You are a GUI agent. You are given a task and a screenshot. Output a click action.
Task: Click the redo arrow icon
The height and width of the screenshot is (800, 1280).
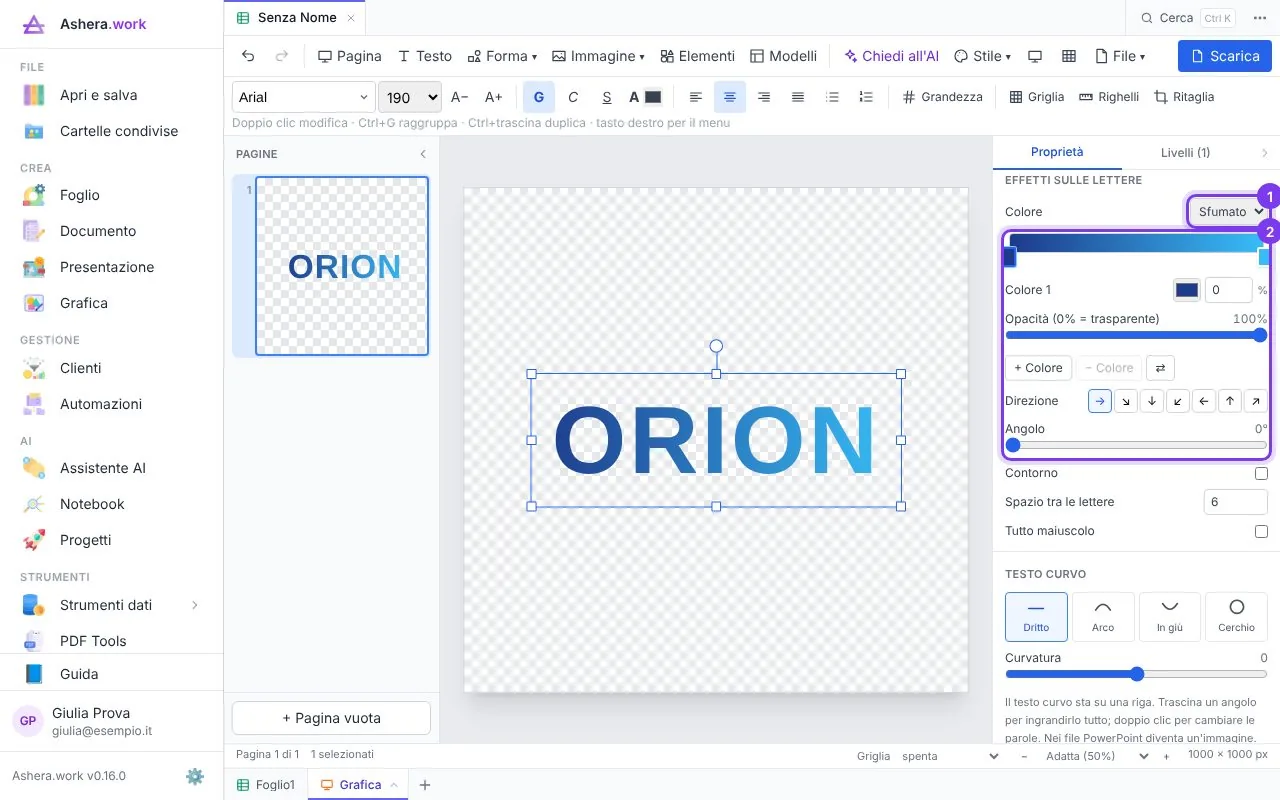coord(282,56)
